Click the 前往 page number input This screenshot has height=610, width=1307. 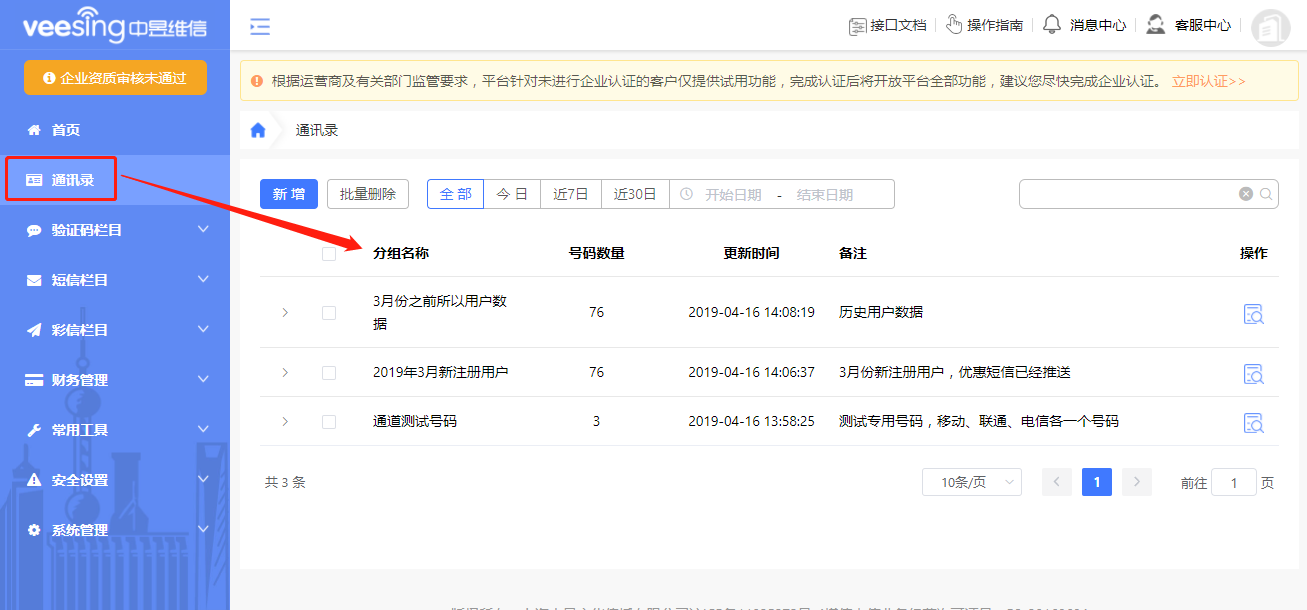(1233, 481)
